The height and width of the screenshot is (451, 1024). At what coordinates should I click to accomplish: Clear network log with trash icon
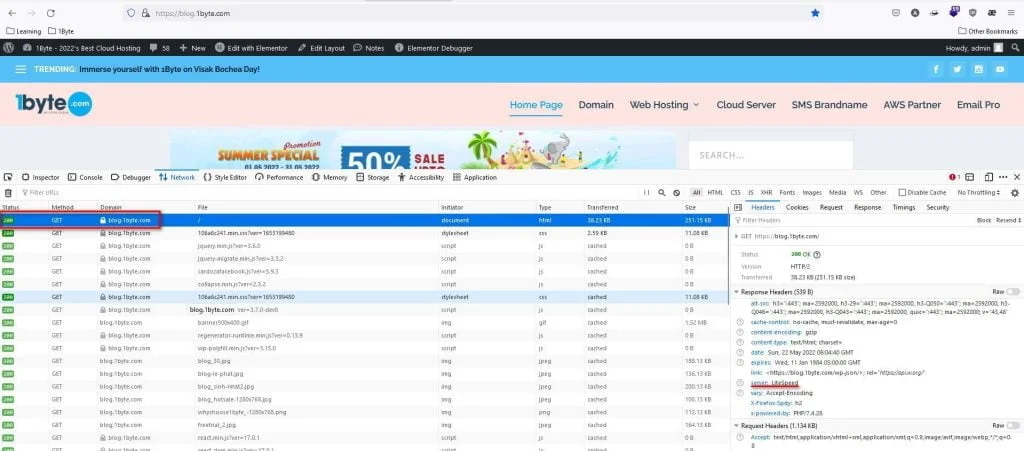click(8, 193)
